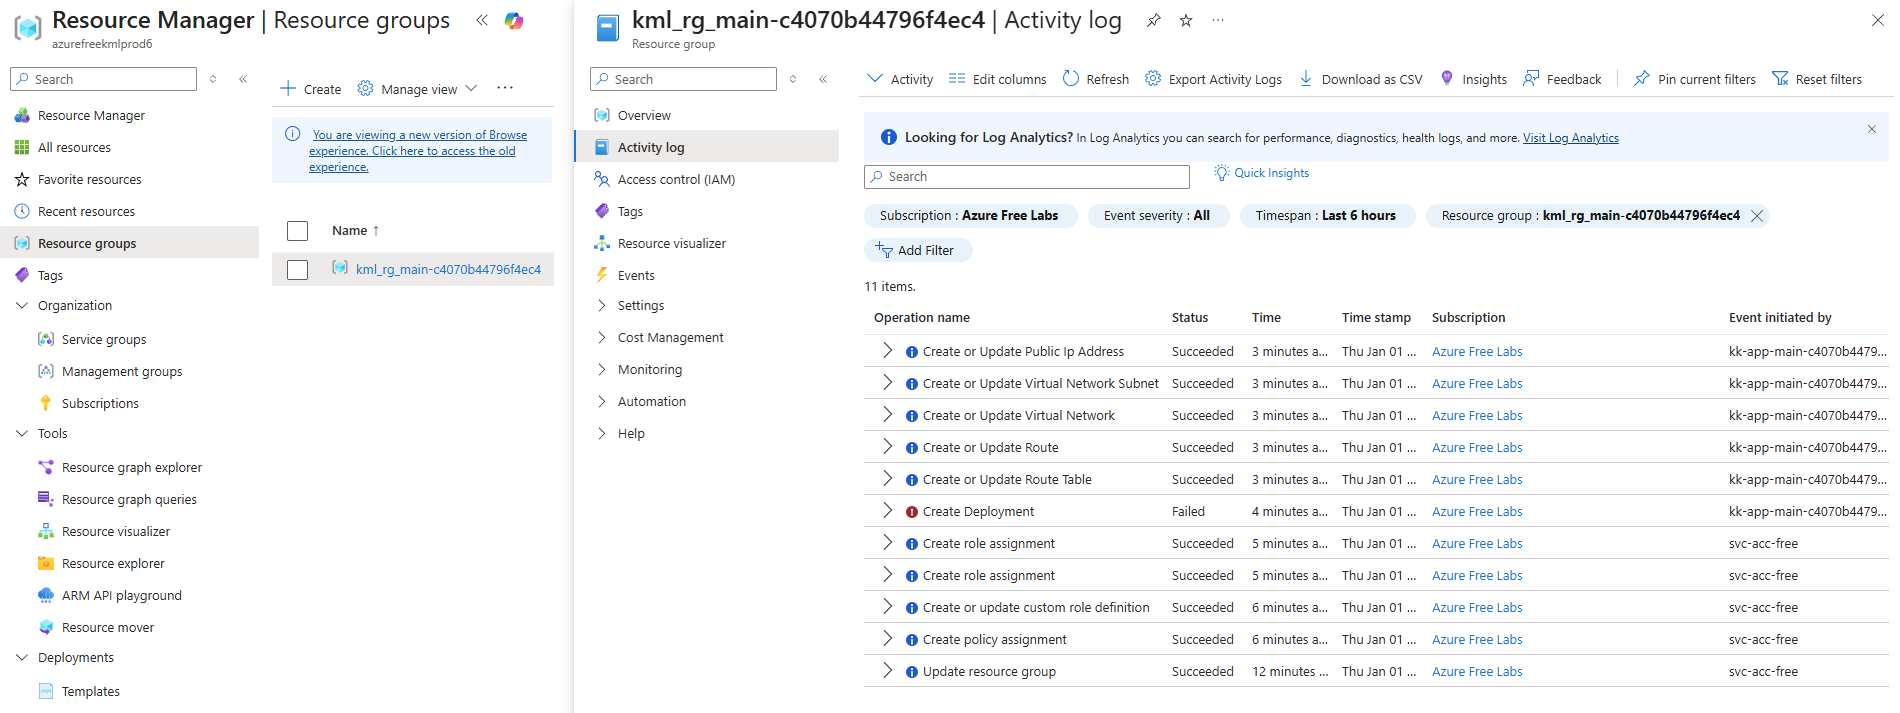This screenshot has width=1900, height=713.
Task: Collapse the Organization section
Action: point(22,305)
